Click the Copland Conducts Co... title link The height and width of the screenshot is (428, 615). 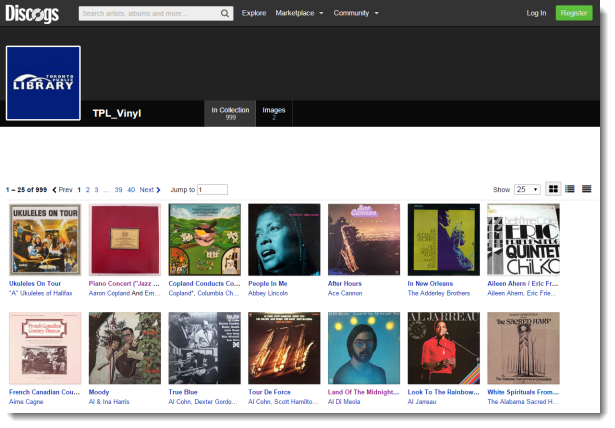pyautogui.click(x=204, y=284)
